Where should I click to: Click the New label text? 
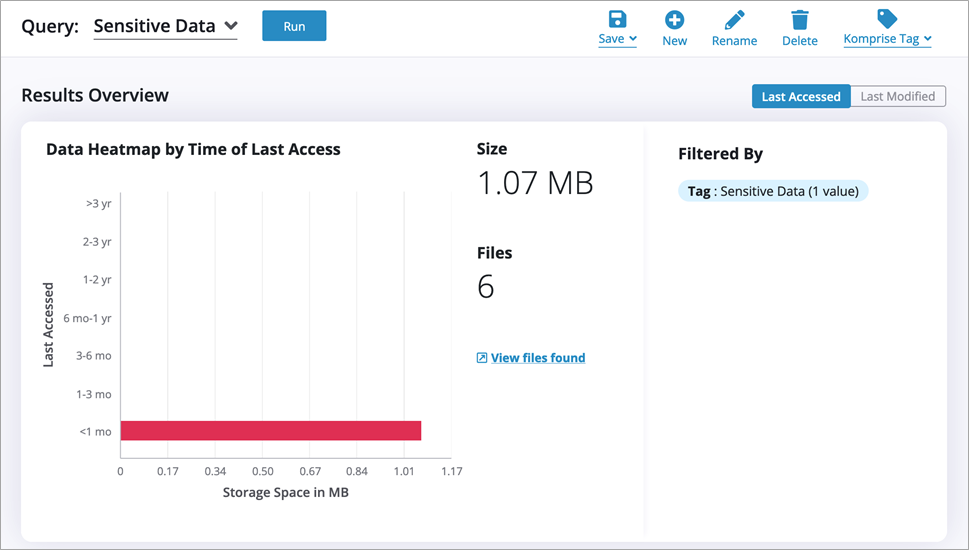pos(674,41)
